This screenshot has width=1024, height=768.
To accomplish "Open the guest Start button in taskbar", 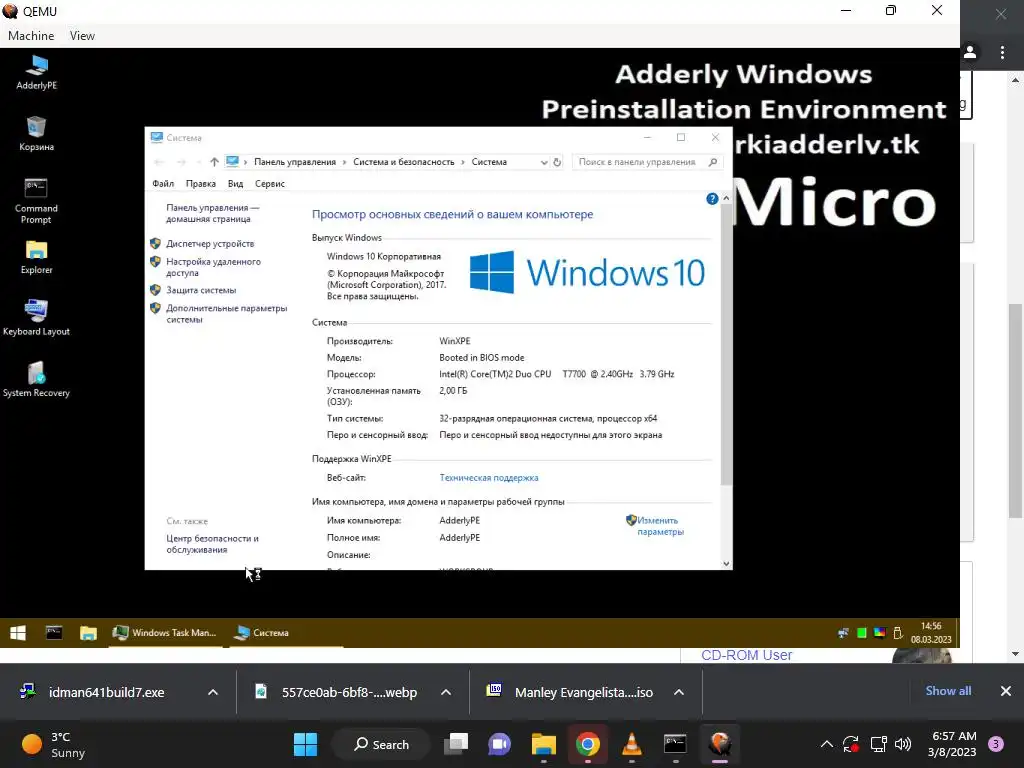I will click(x=18, y=632).
